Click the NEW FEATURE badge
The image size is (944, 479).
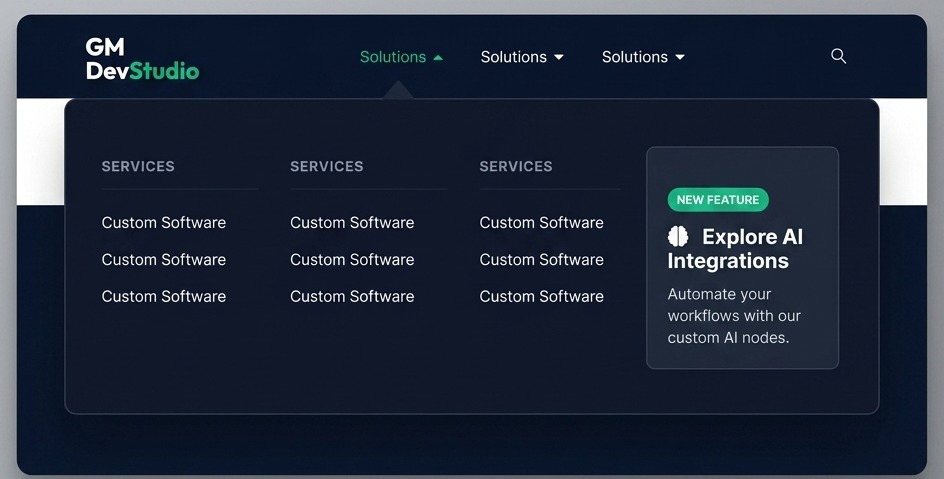click(718, 200)
